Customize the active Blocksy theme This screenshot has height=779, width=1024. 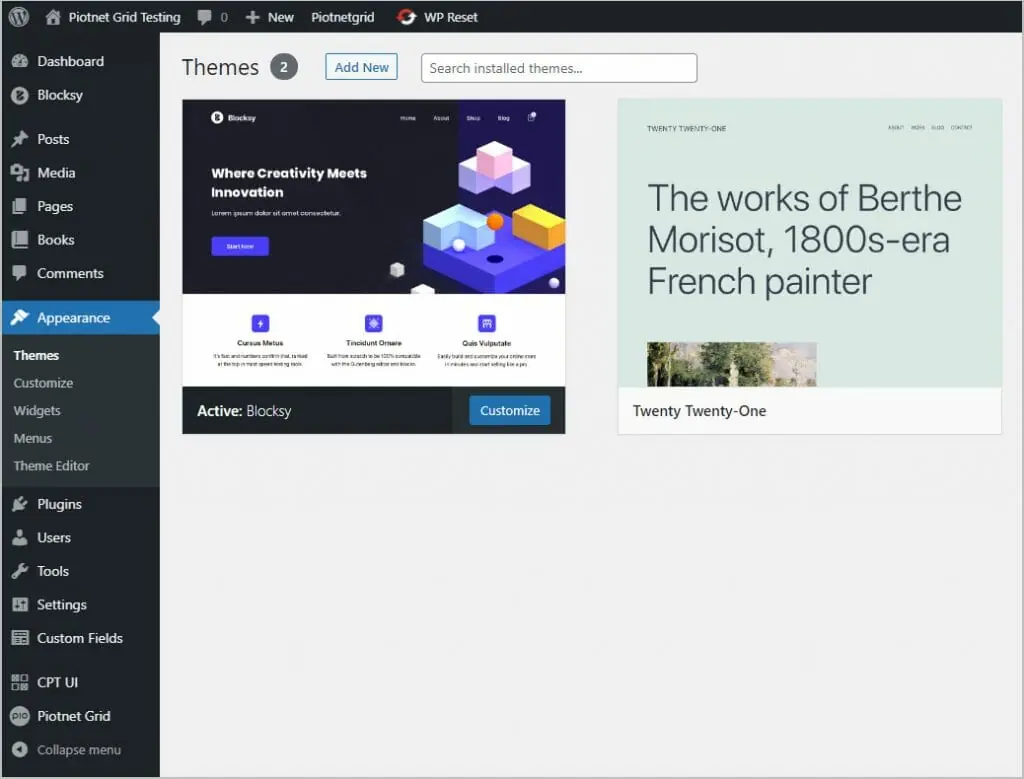(x=509, y=410)
